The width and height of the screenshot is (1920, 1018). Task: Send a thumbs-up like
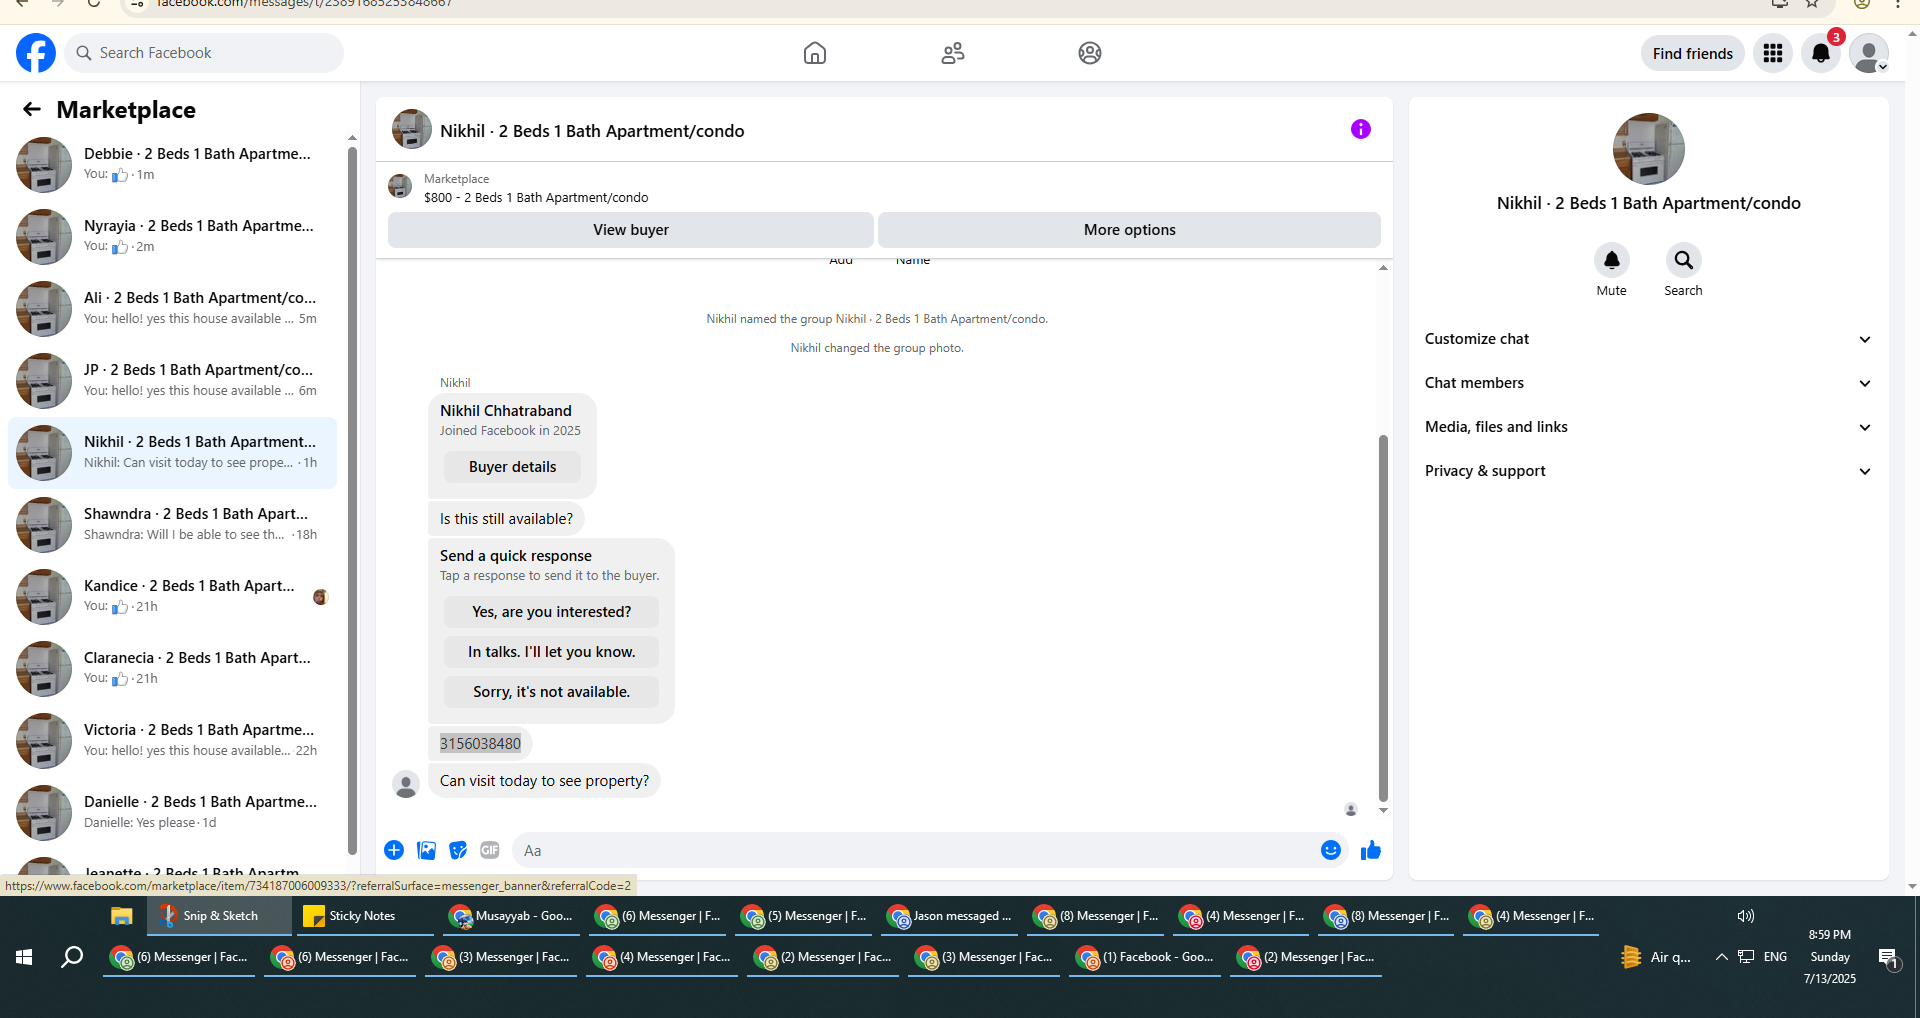(1371, 850)
